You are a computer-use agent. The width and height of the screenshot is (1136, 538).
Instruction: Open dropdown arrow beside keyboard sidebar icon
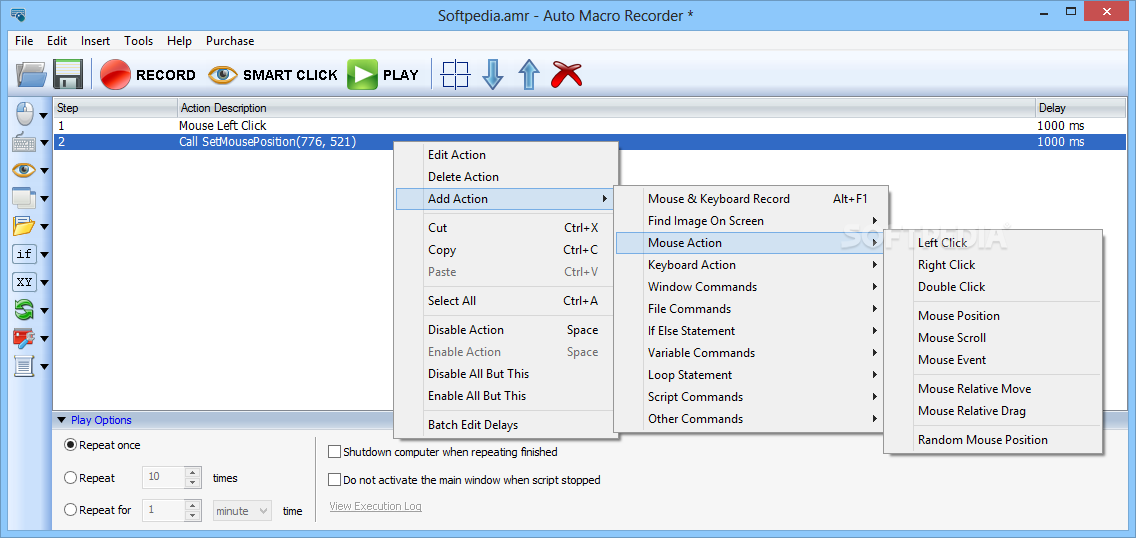44,143
